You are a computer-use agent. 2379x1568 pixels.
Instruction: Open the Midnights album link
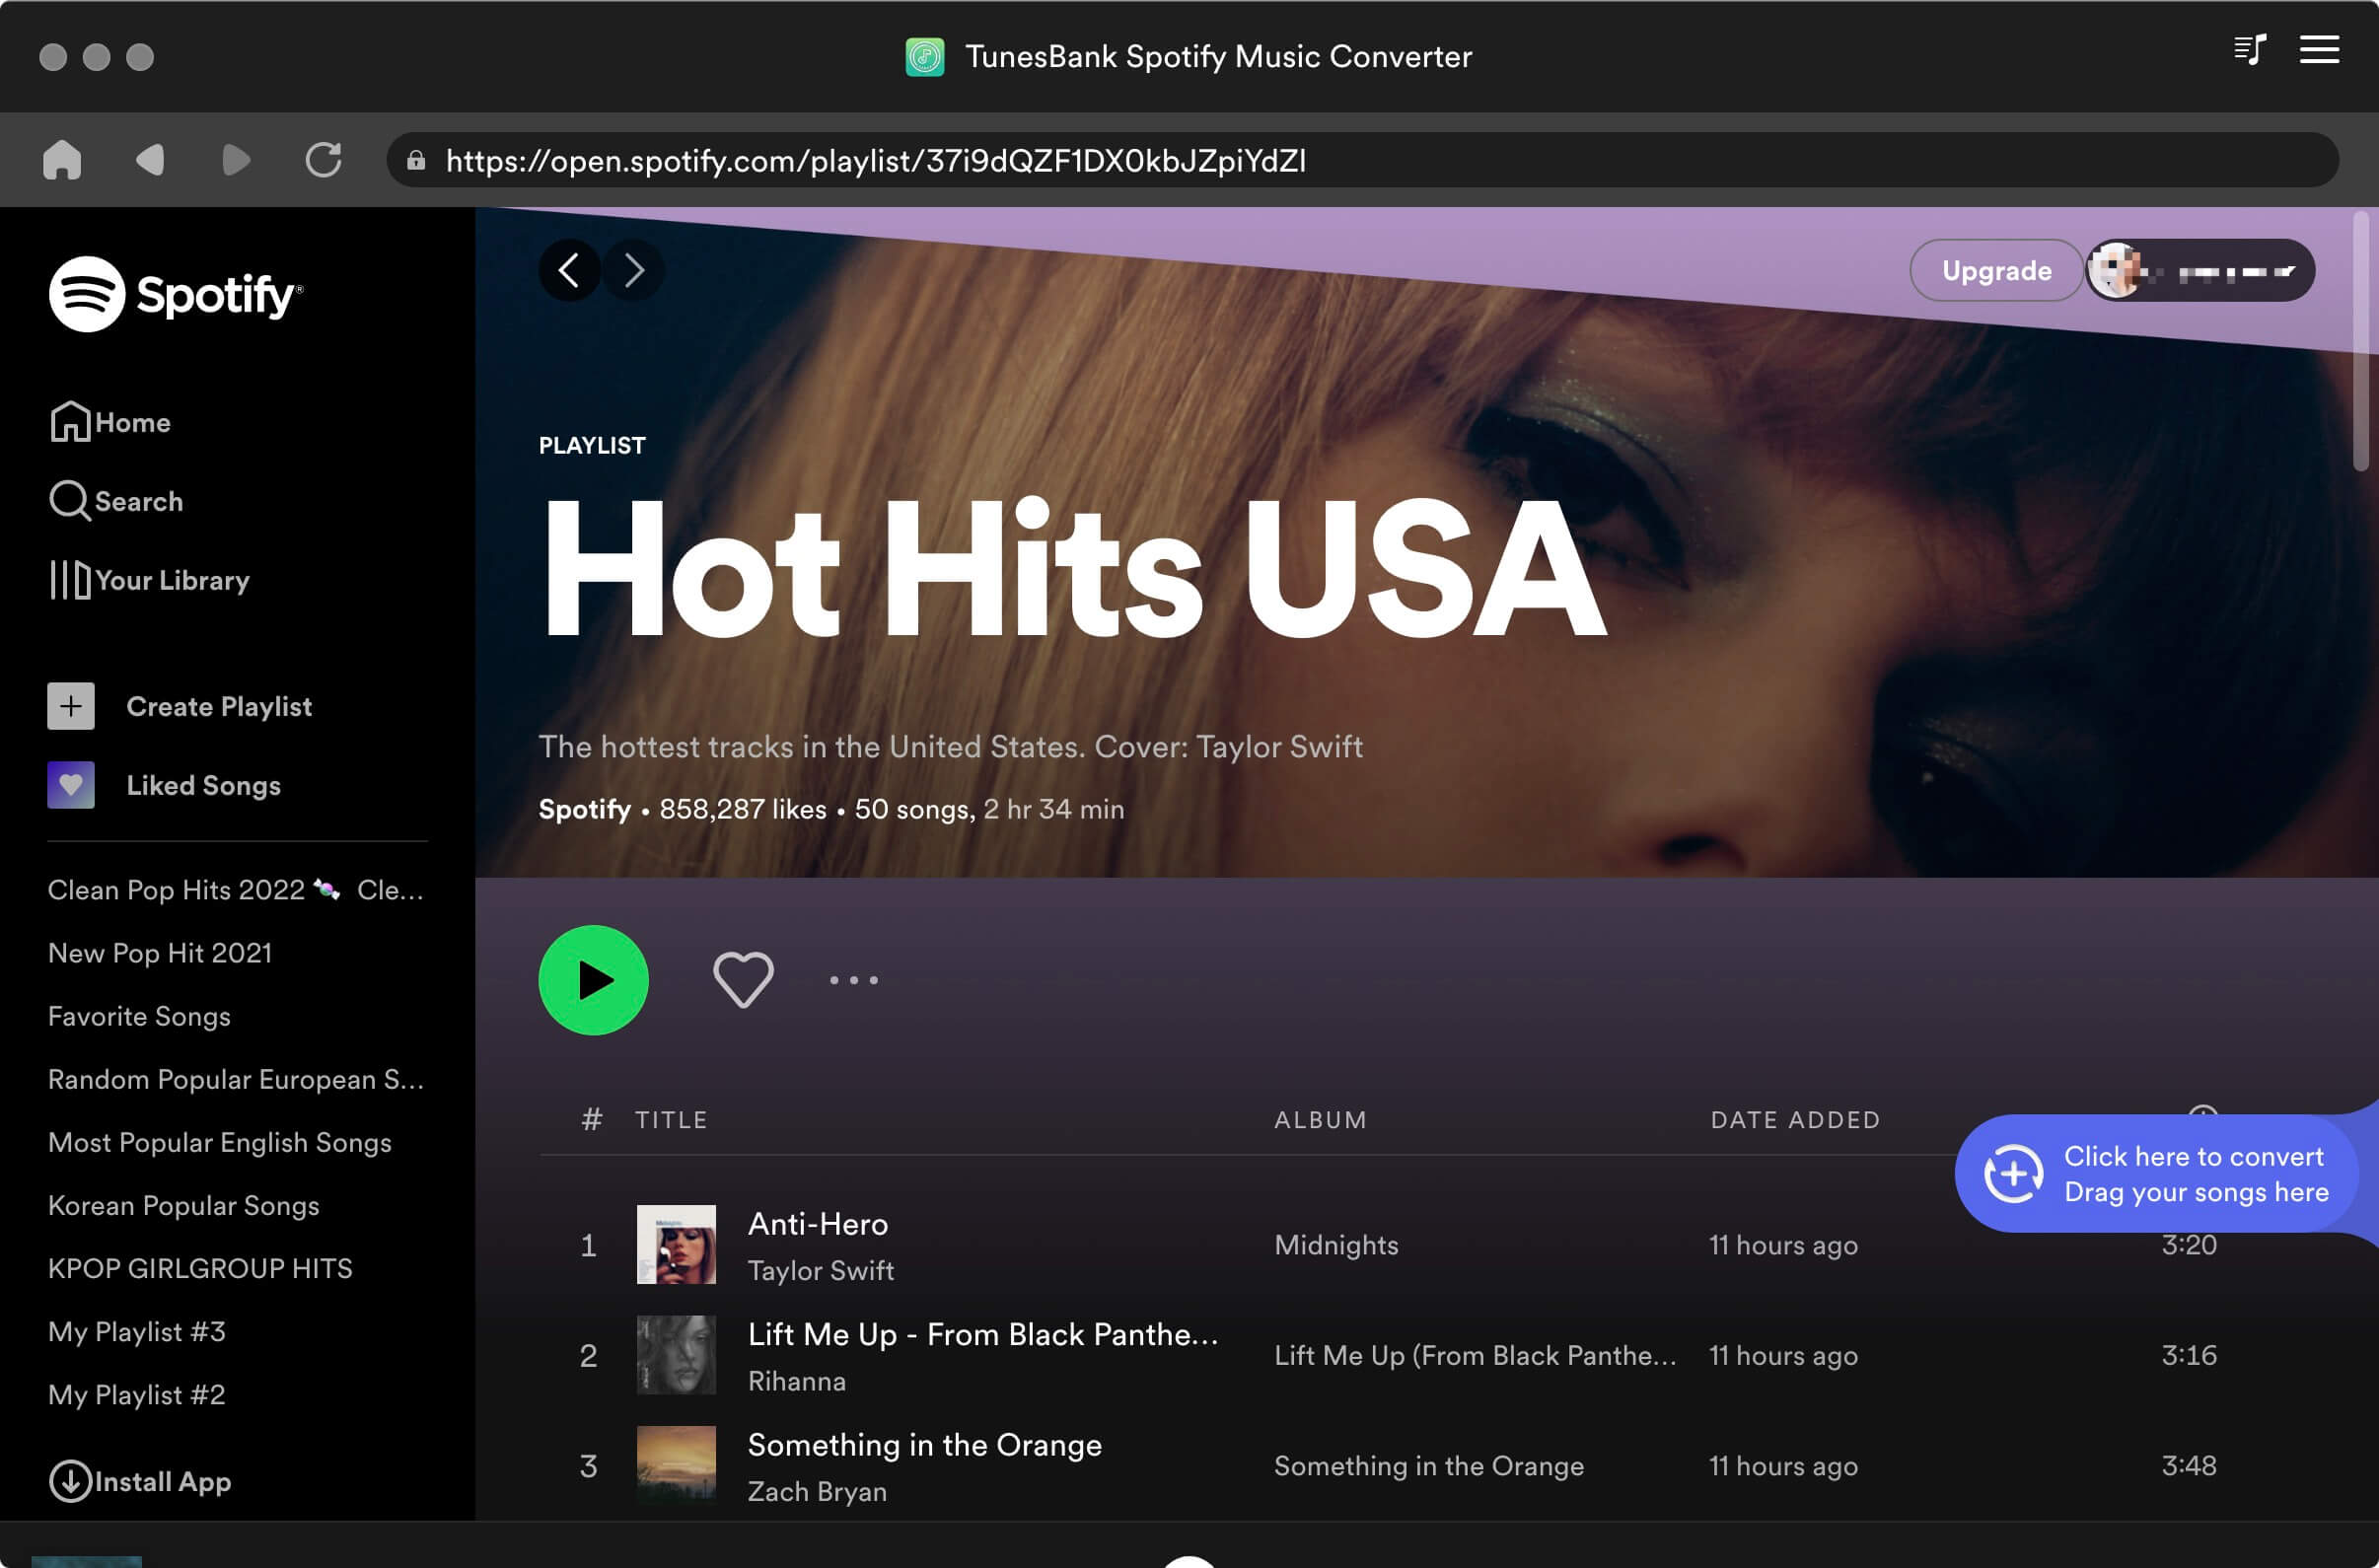[1336, 1245]
